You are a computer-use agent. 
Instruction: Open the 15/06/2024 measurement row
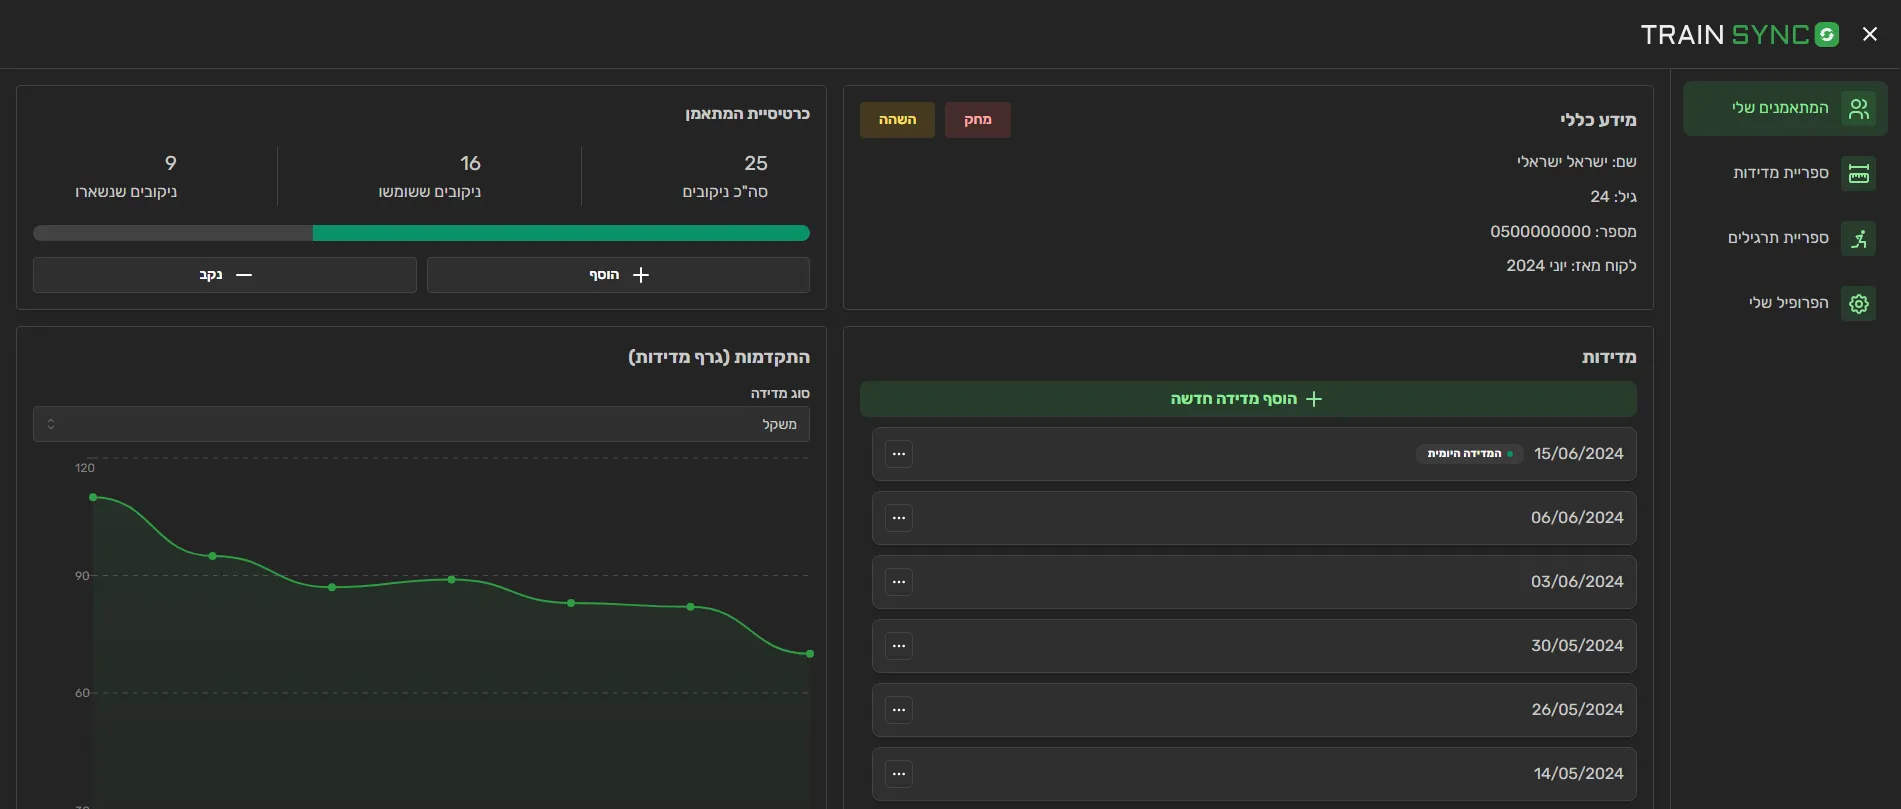1254,454
